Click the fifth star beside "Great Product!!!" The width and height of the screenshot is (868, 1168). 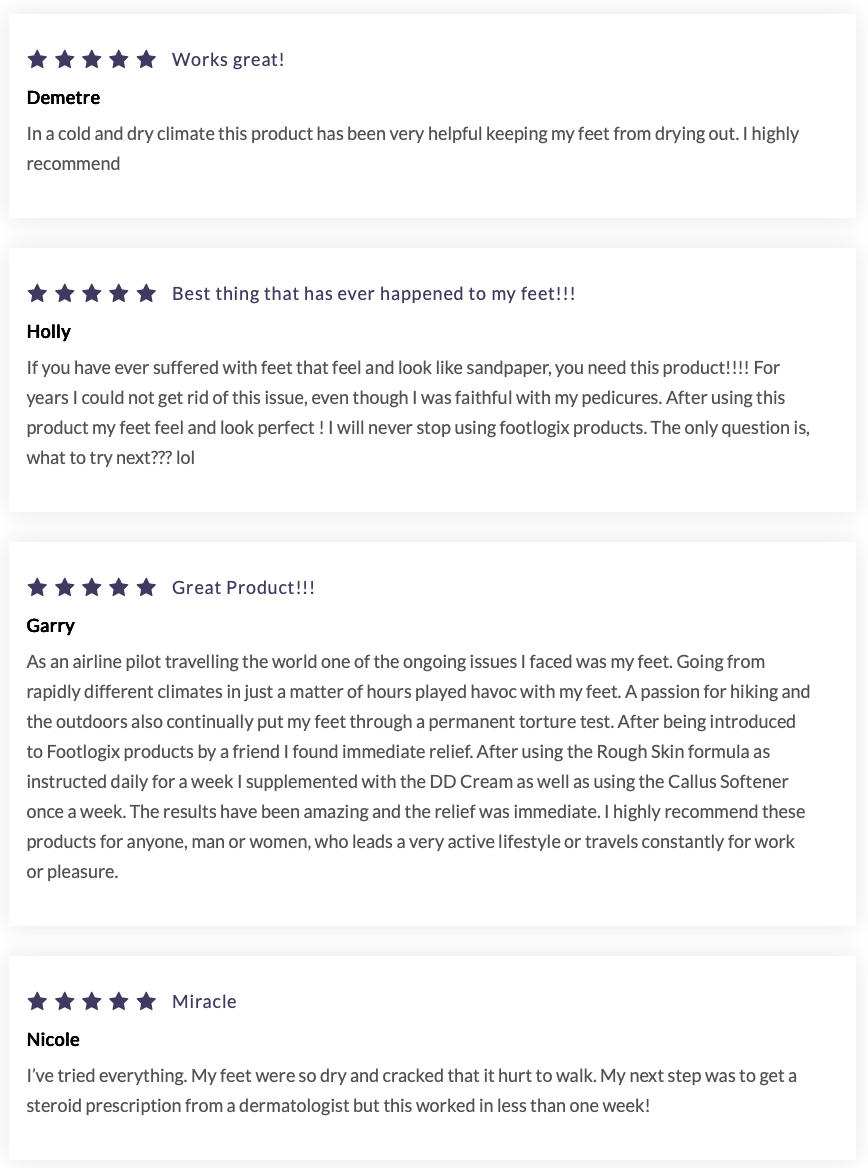146,587
